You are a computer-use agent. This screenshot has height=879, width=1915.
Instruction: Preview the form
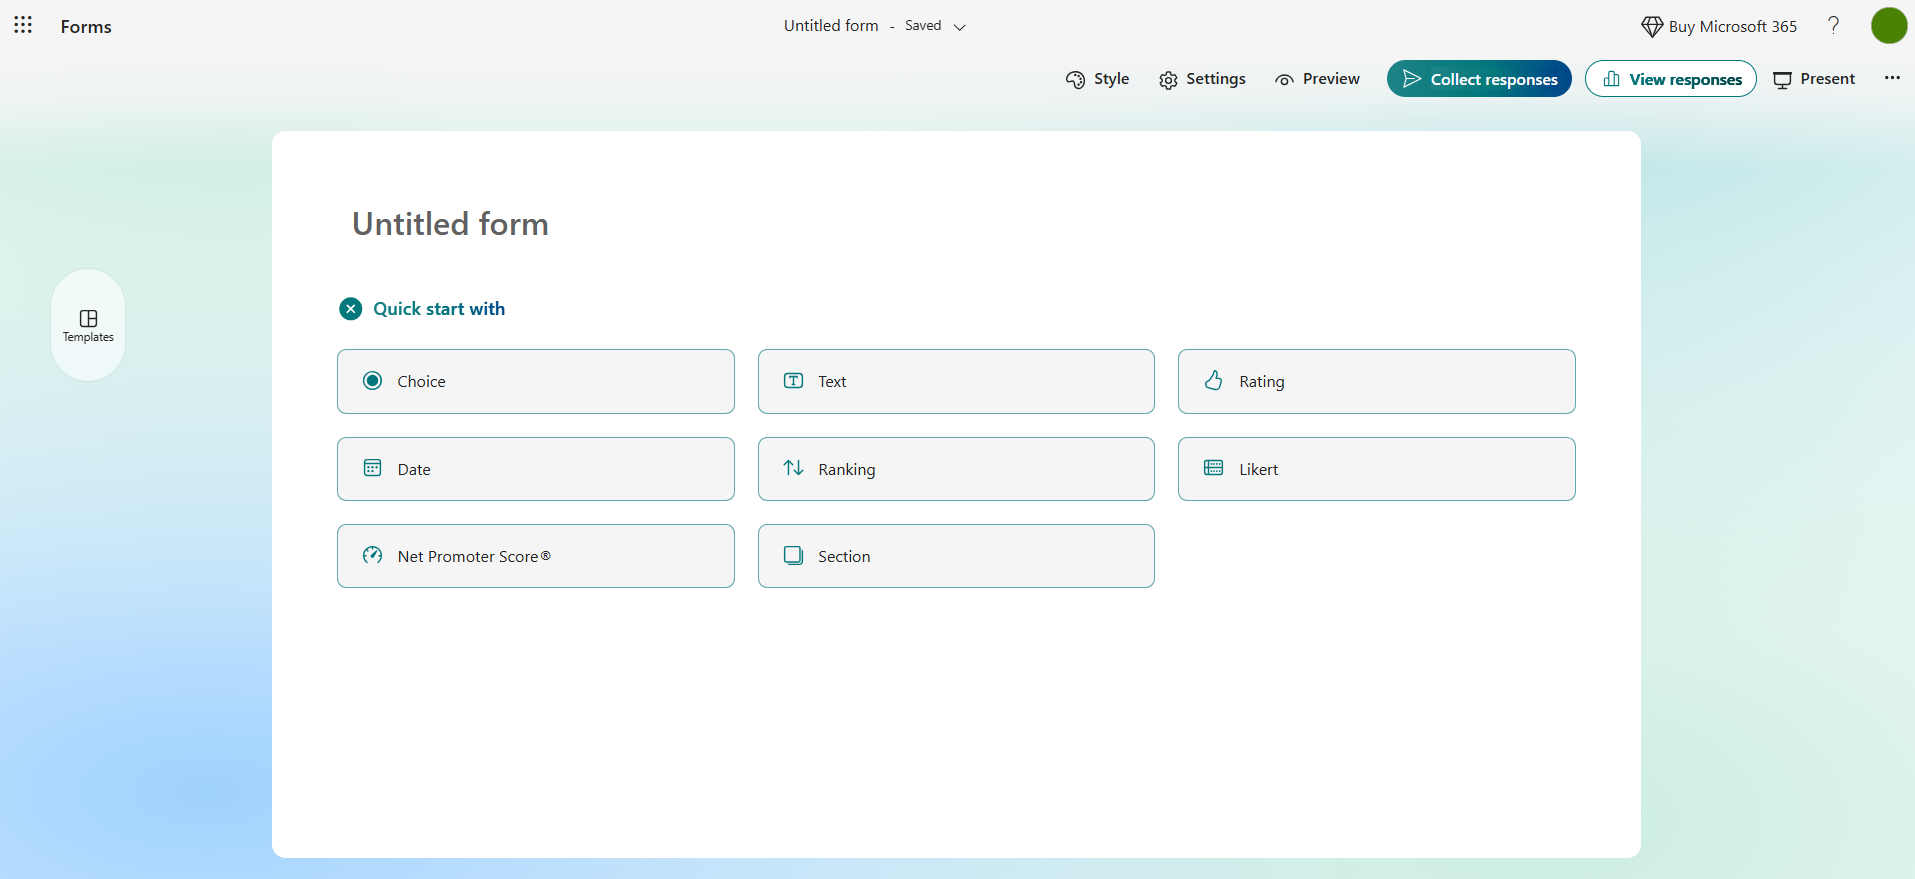coord(1317,79)
